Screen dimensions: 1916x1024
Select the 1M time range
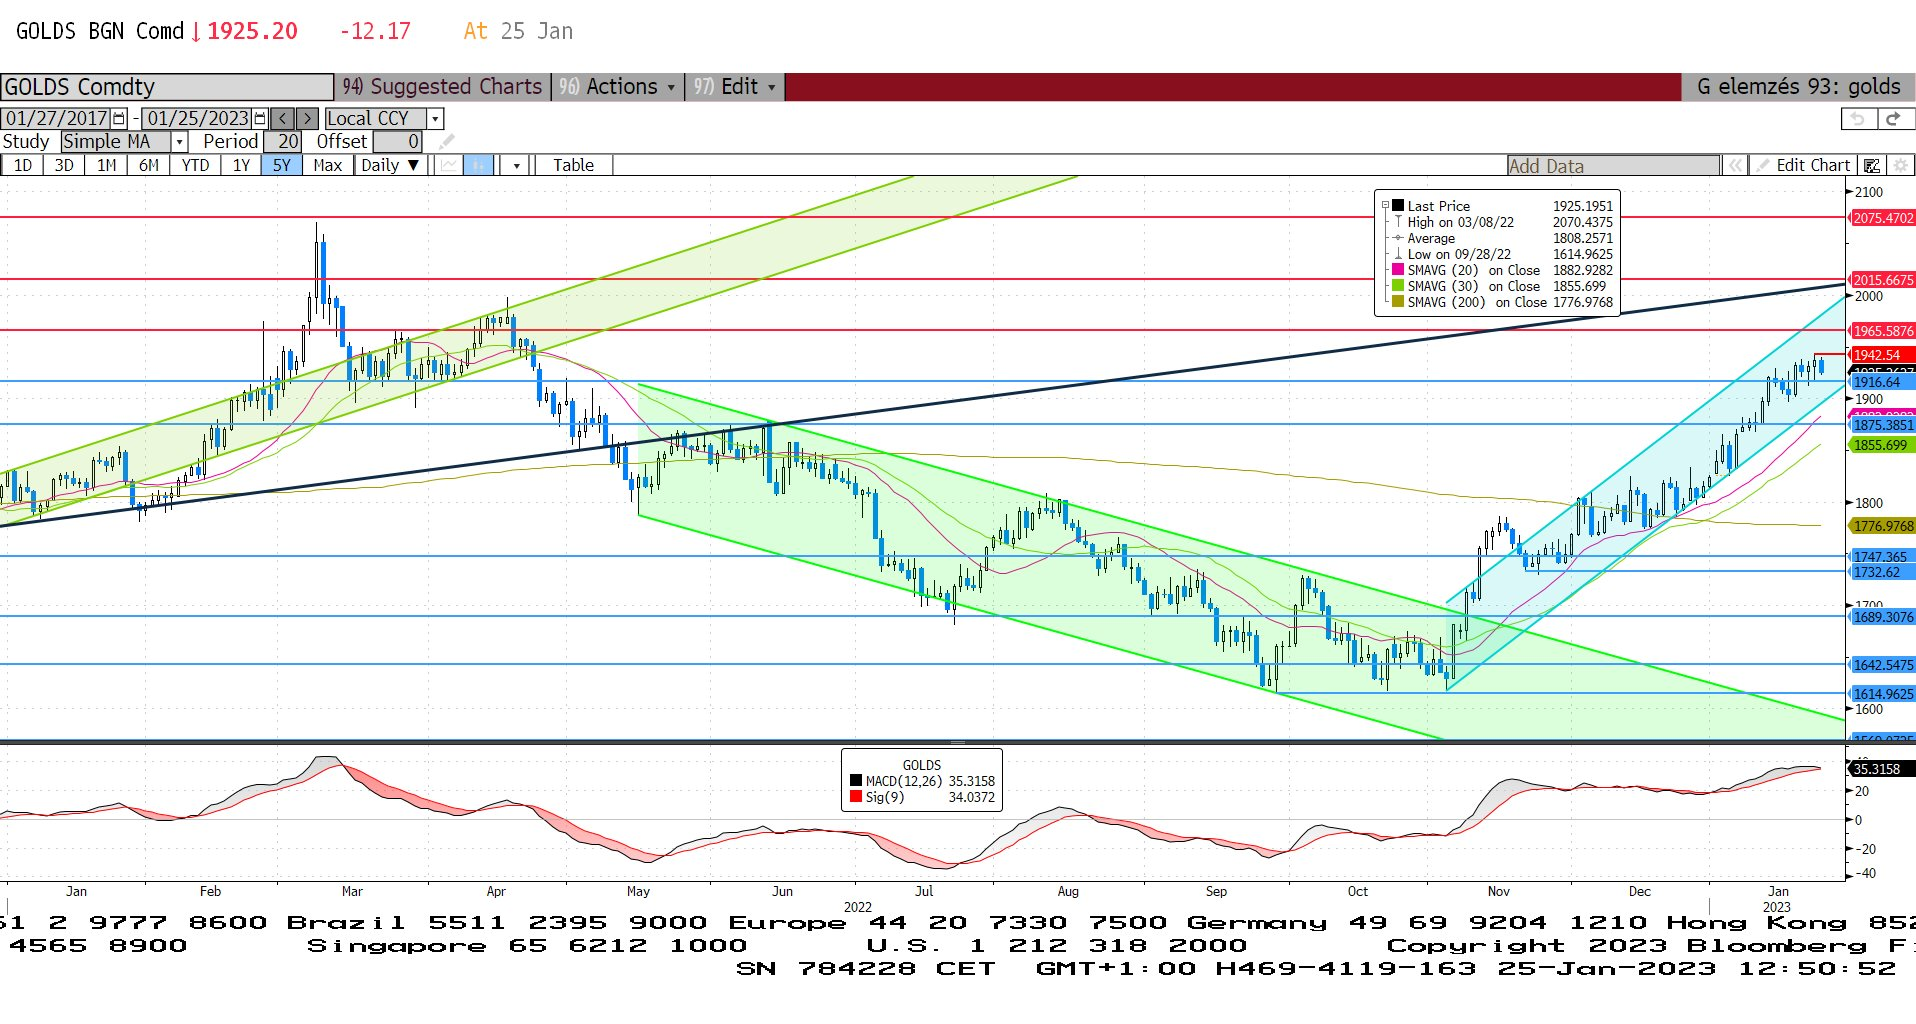click(106, 165)
